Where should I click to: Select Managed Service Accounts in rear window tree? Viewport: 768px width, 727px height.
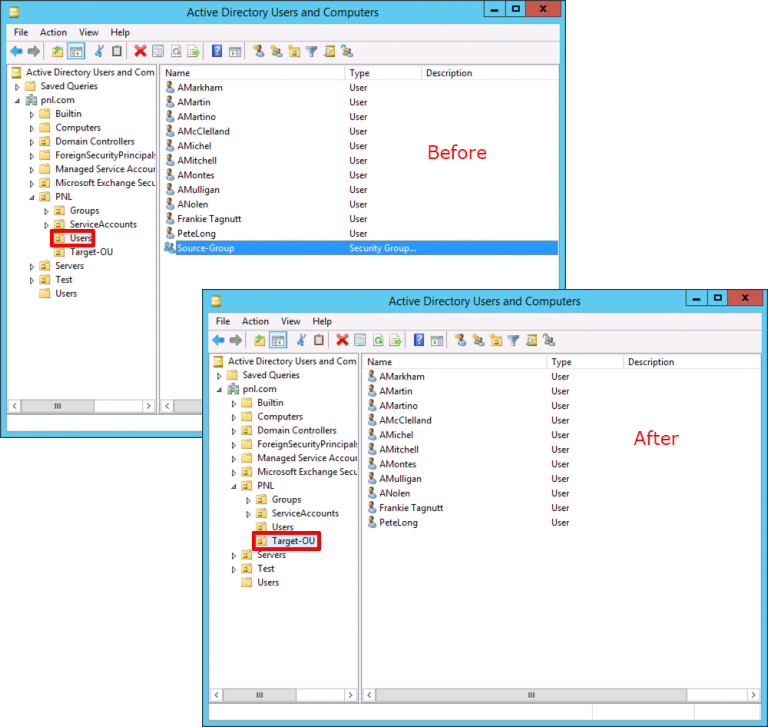105,169
